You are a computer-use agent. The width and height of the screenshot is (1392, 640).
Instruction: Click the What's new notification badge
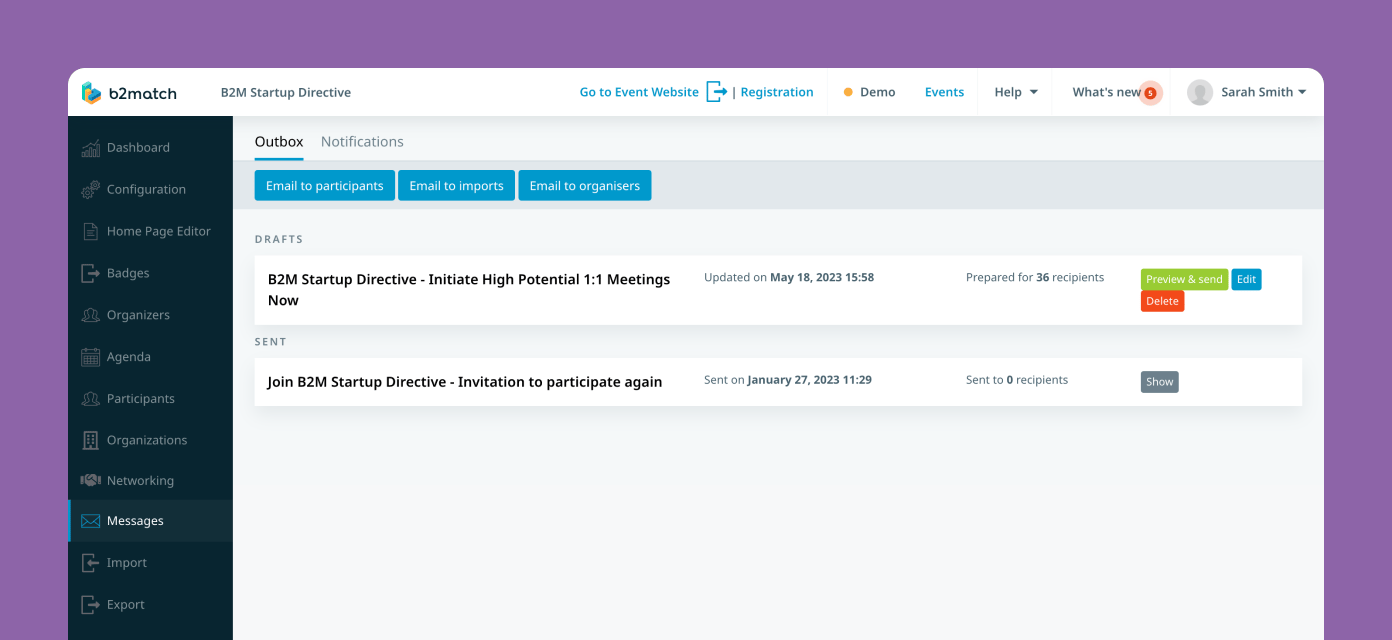point(1150,93)
